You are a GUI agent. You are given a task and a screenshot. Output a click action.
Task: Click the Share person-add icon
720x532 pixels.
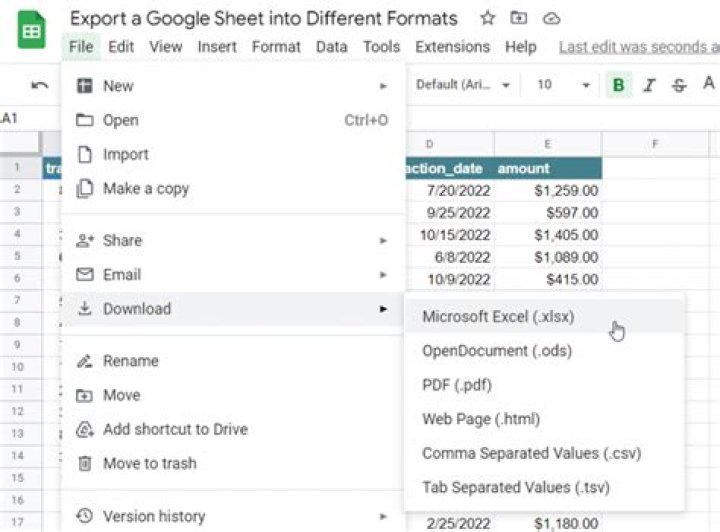coord(84,241)
